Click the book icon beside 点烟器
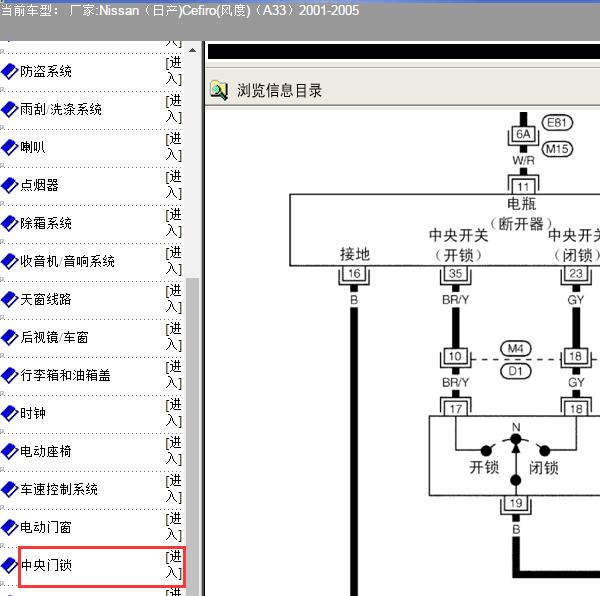 [x=10, y=185]
